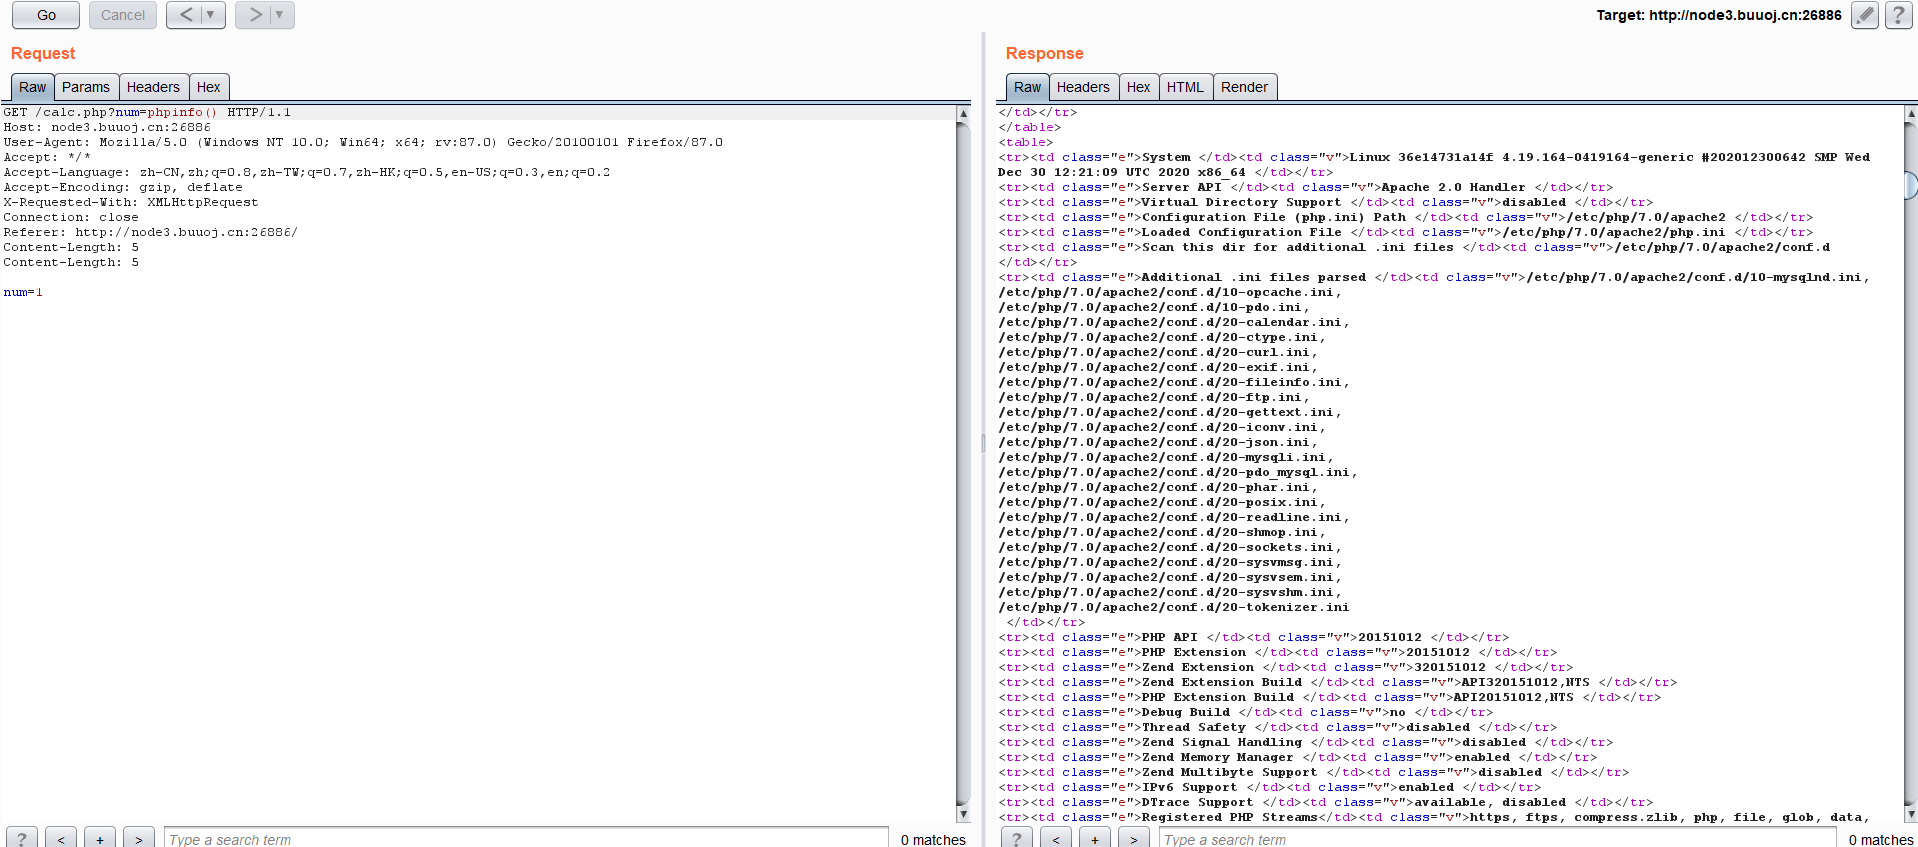Click the response pane scrollbar up arrow
This screenshot has width=1918, height=847.
point(1911,113)
